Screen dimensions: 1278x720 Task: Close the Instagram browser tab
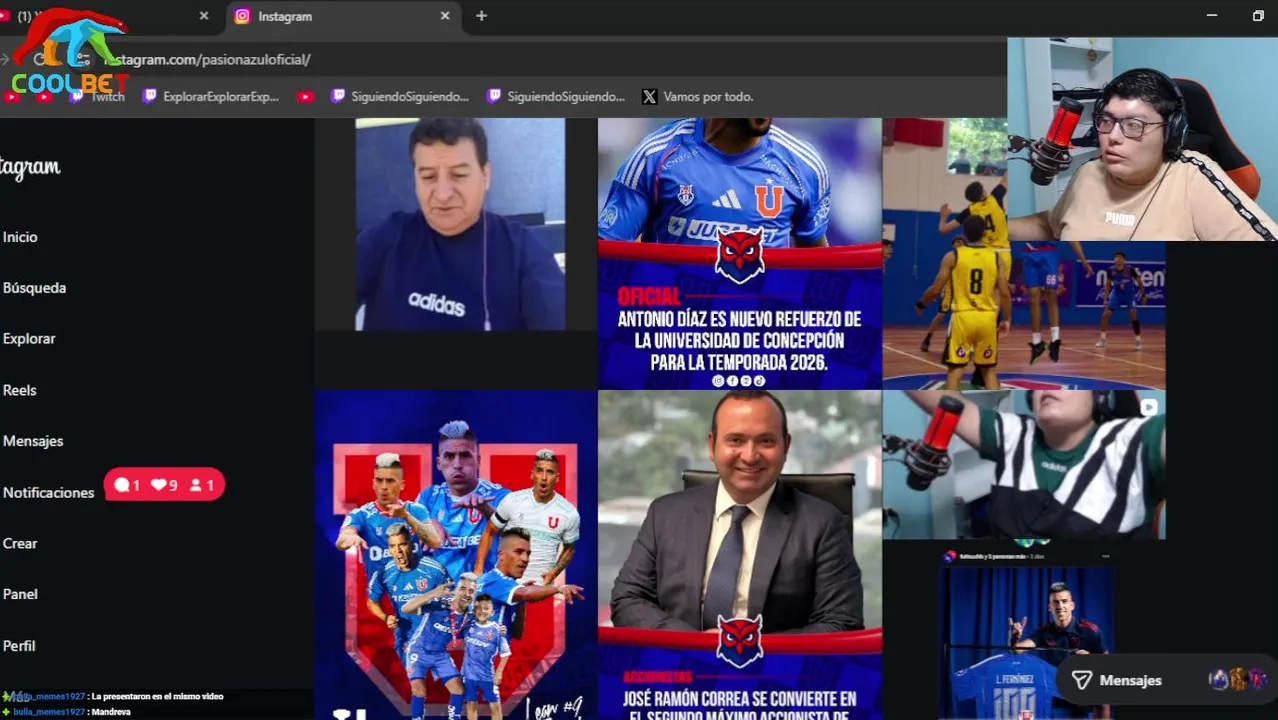click(445, 16)
